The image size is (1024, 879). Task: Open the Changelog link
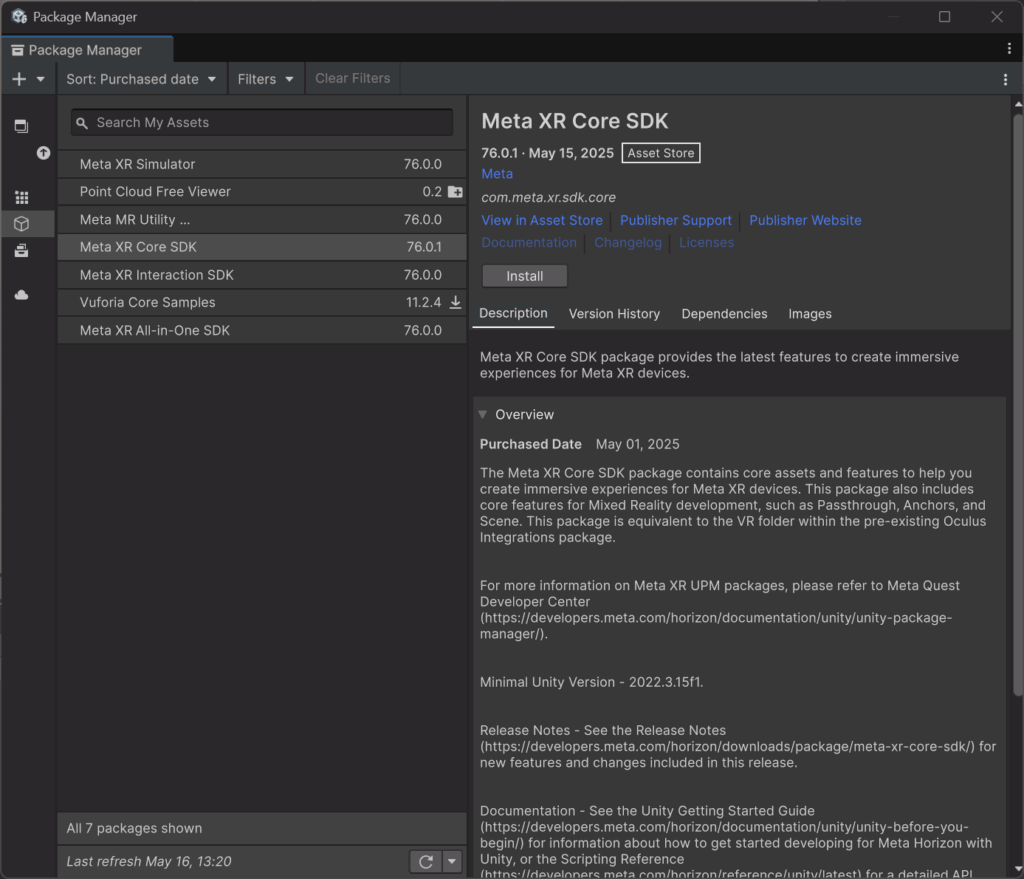pos(628,242)
